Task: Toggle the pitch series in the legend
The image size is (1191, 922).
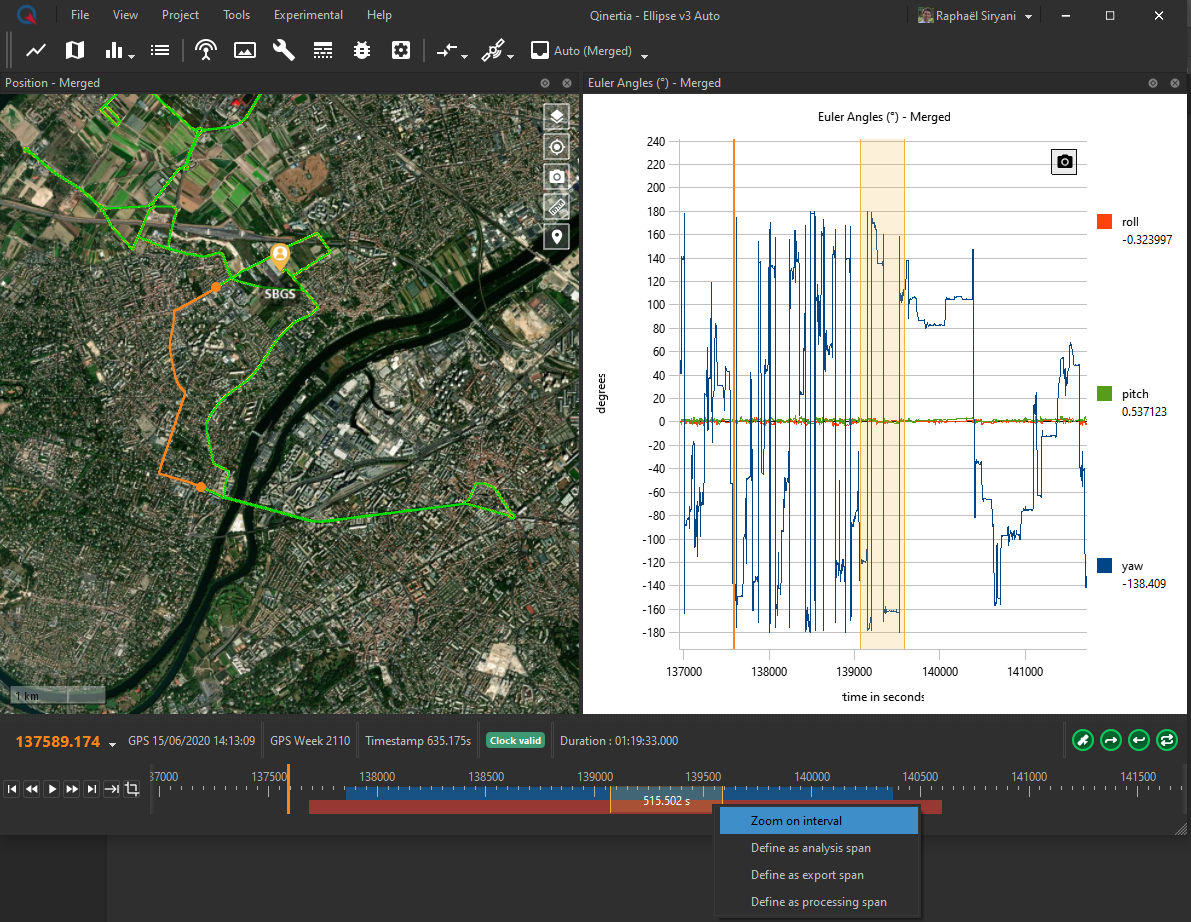Action: 1105,393
